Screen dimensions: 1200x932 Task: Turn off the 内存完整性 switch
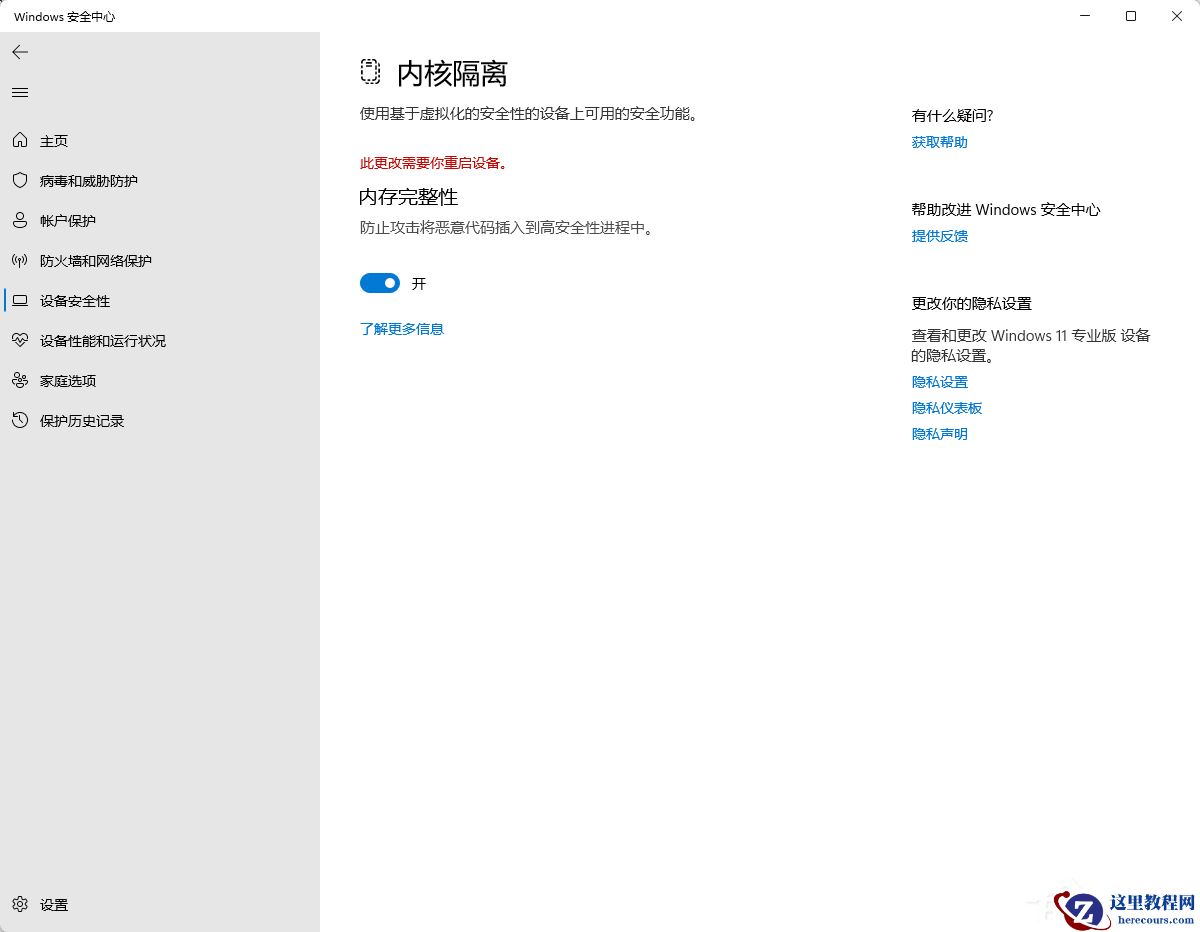click(379, 283)
